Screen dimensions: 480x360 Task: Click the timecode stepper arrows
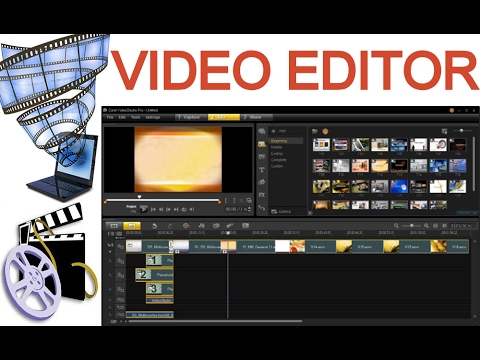249,209
